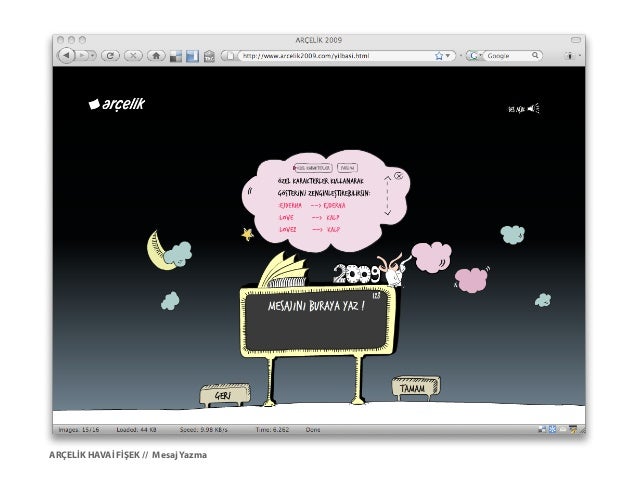This screenshot has width=638, height=479.
Task: Click the browser Forward arrow
Action: point(82,55)
